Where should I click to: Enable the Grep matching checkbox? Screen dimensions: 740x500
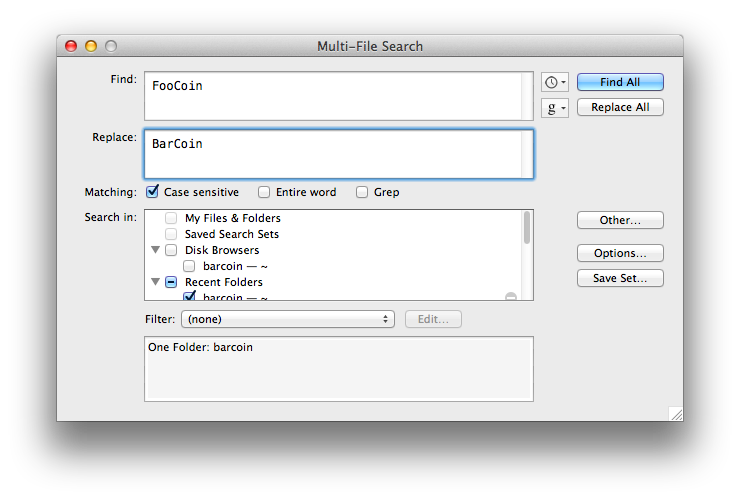(362, 192)
